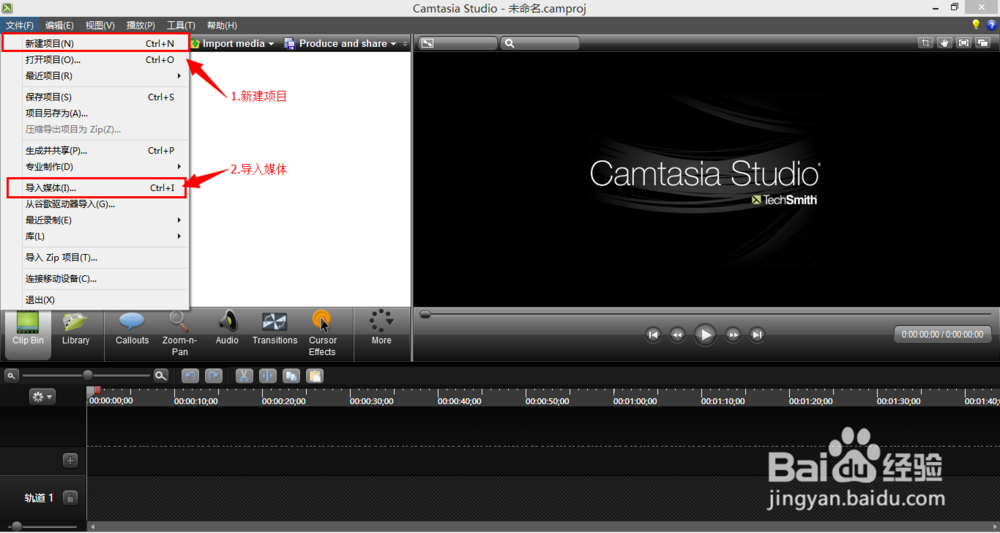Click the track height slider handle
The image size is (1000, 533).
click(x=17, y=527)
